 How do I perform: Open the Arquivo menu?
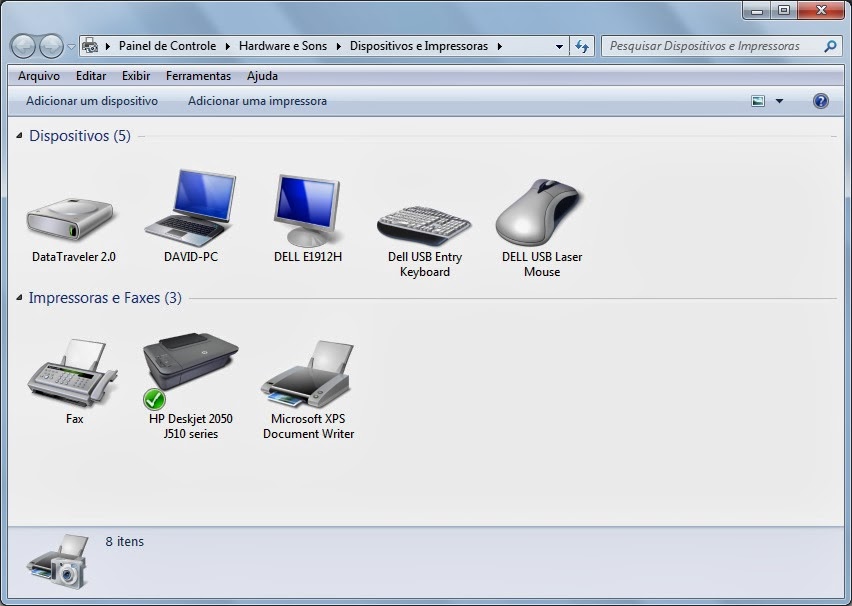click(39, 76)
